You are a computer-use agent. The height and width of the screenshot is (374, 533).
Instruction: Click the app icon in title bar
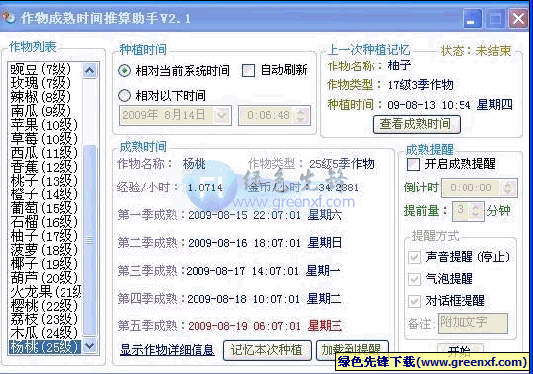coord(9,17)
